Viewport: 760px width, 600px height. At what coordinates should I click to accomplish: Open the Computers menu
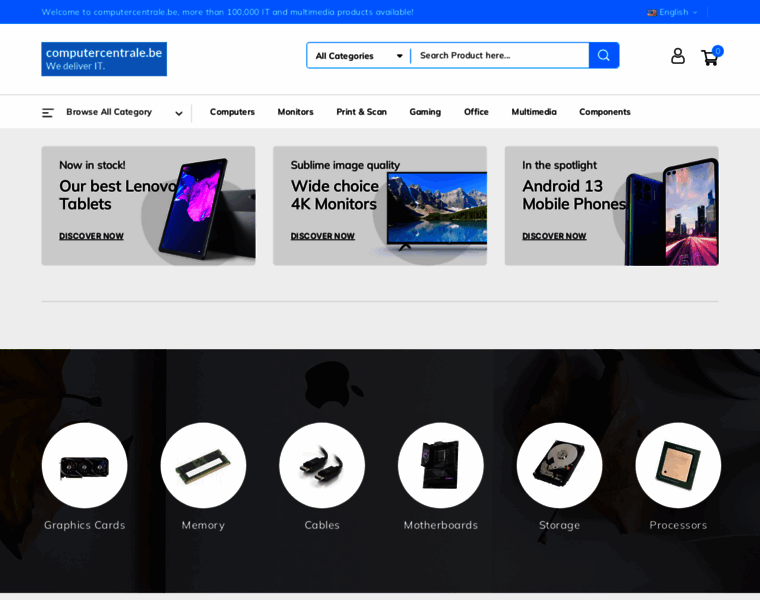coord(232,112)
